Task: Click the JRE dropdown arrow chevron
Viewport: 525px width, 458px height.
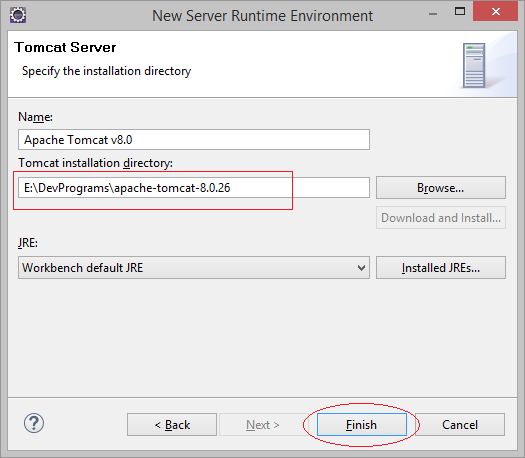Action: pyautogui.click(x=361, y=268)
